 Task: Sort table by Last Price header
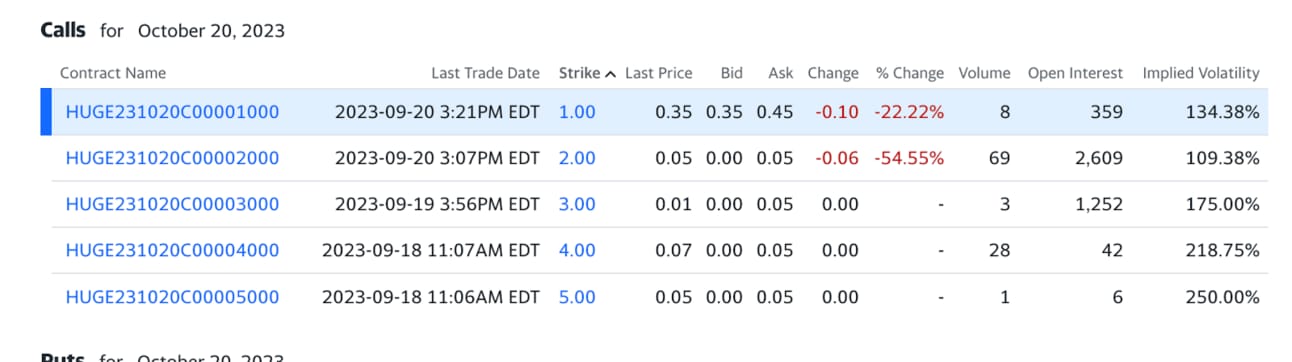(659, 73)
